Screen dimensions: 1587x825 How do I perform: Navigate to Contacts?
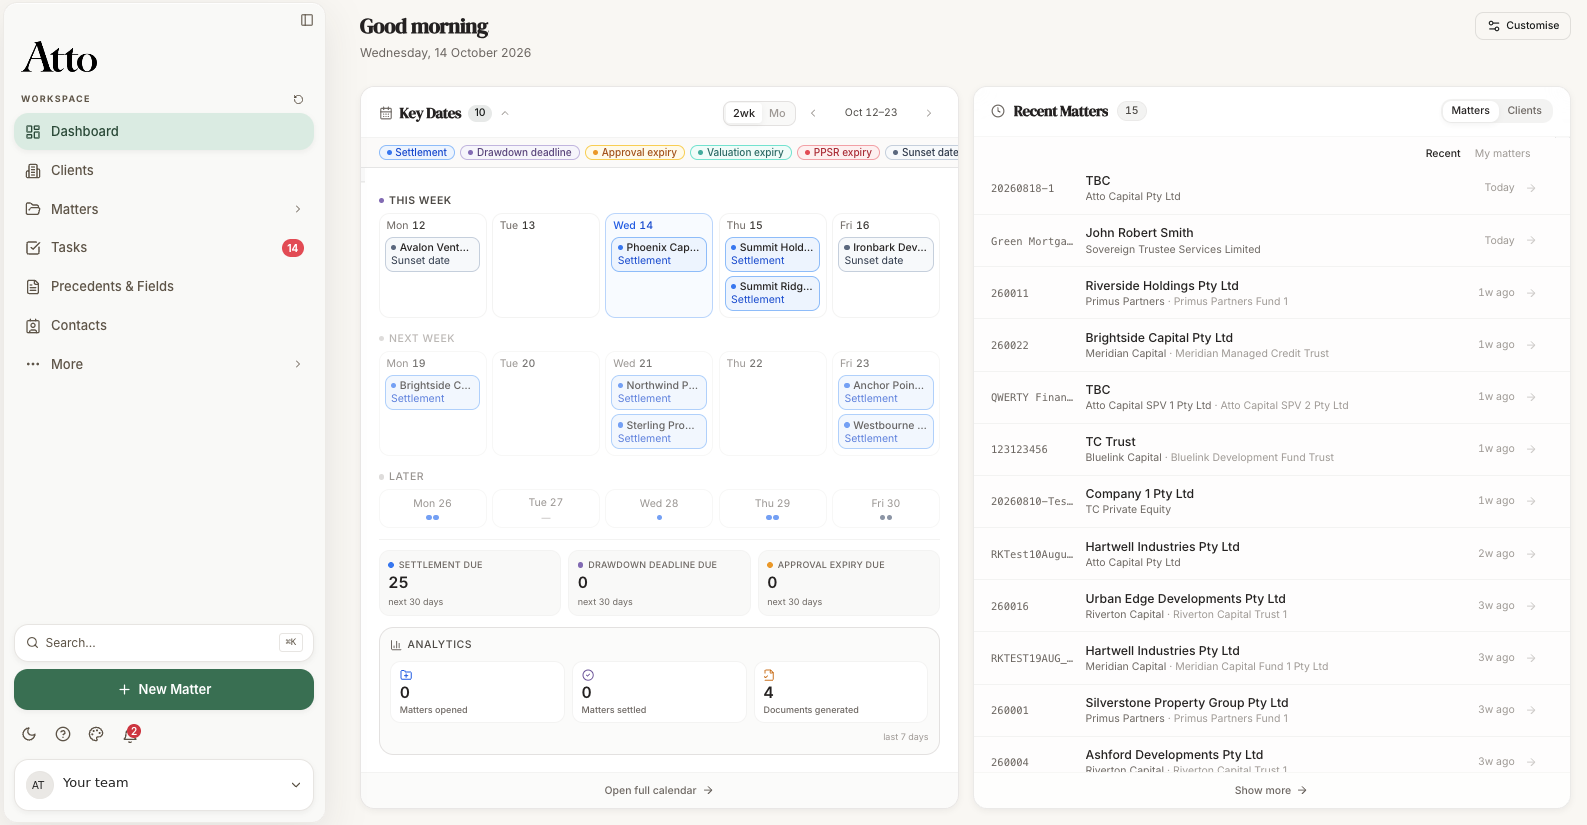[x=164, y=325]
